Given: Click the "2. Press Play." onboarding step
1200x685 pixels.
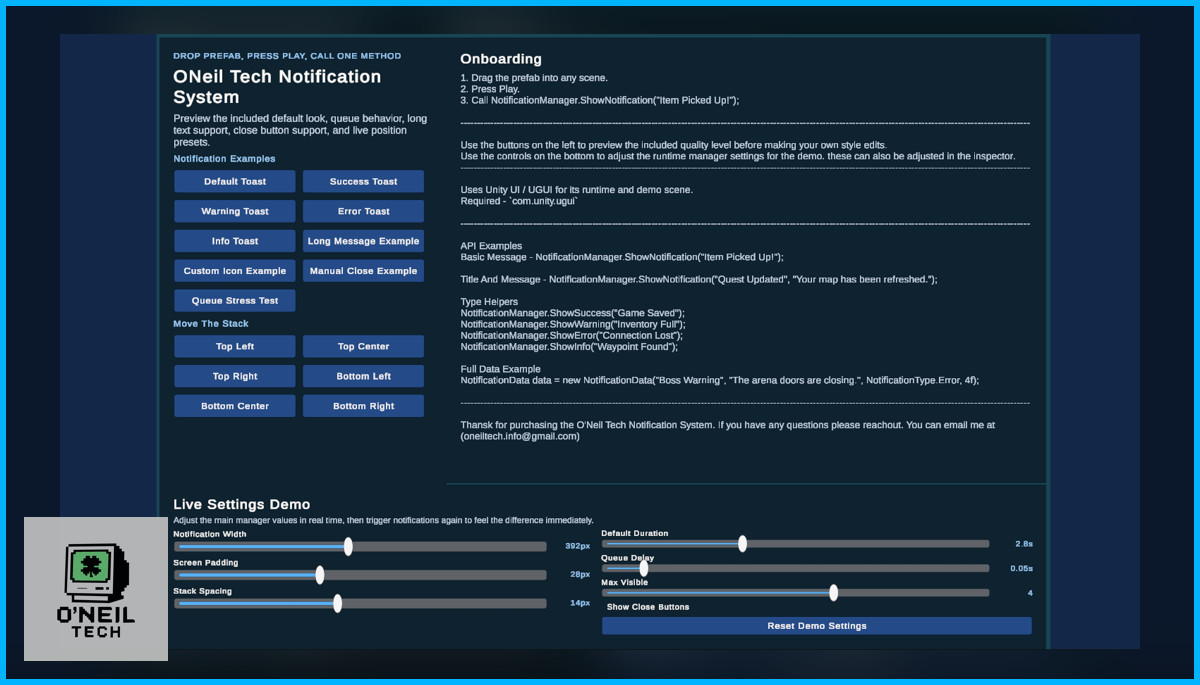Looking at the screenshot, I should click(x=490, y=89).
